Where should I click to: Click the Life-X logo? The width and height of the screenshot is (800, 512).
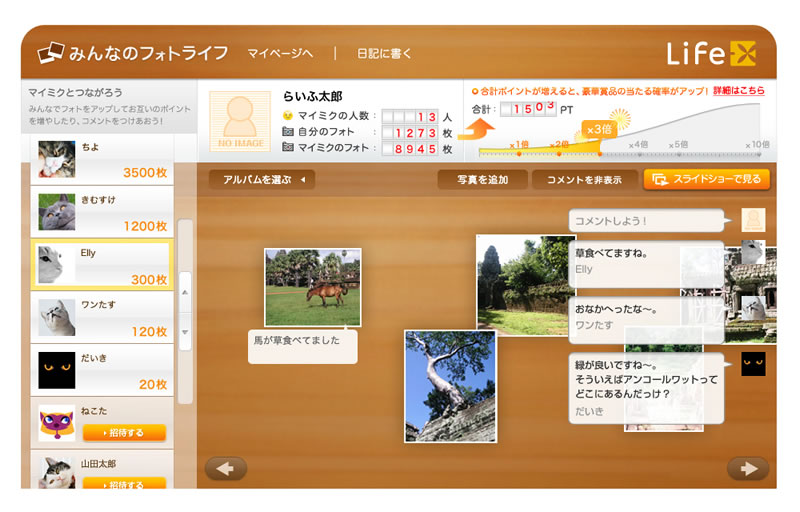click(712, 54)
